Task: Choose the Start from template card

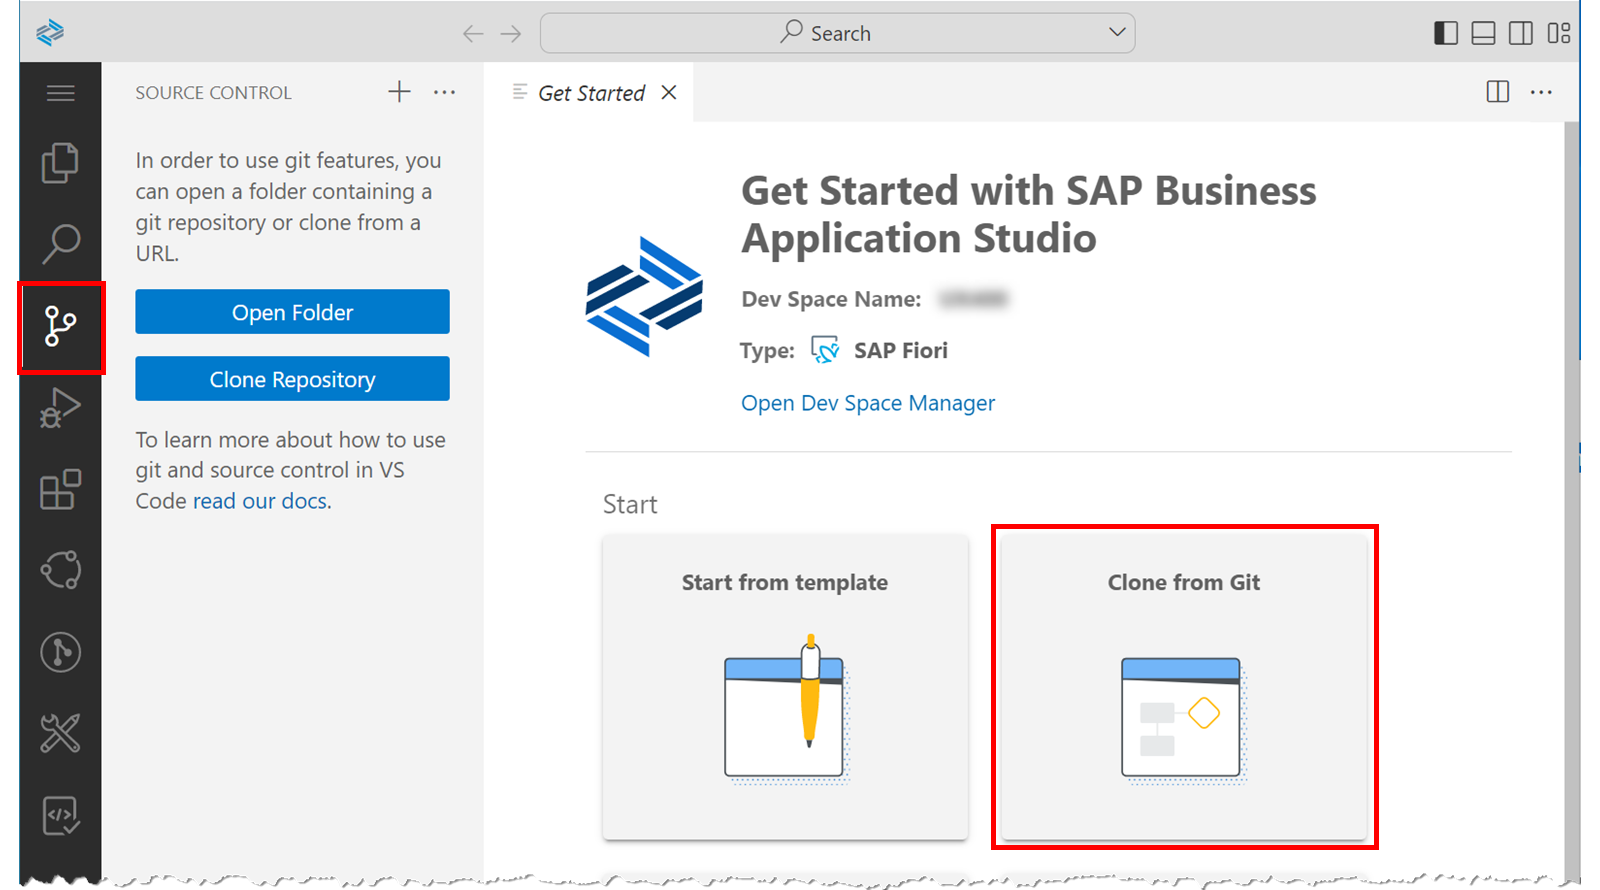Action: [785, 687]
